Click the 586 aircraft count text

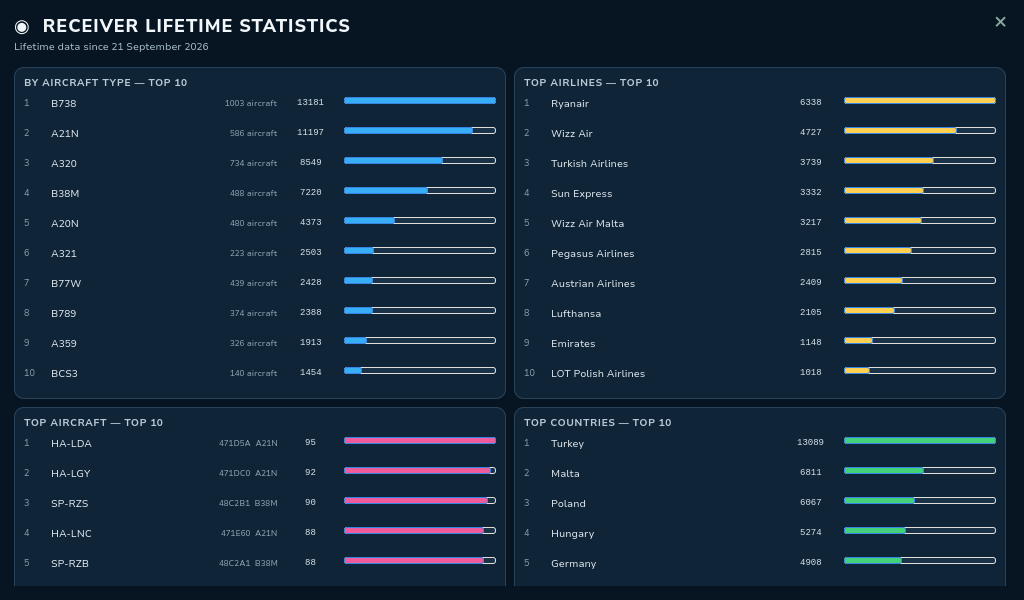point(253,133)
